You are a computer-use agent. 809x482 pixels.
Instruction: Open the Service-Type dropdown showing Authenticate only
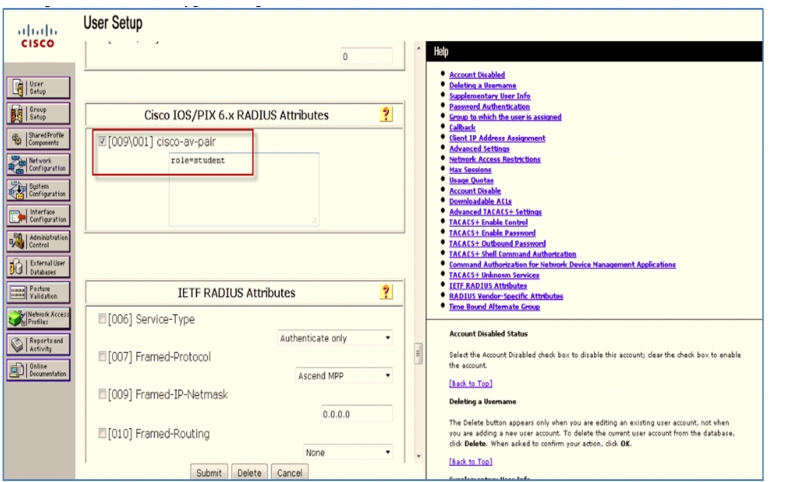(335, 338)
